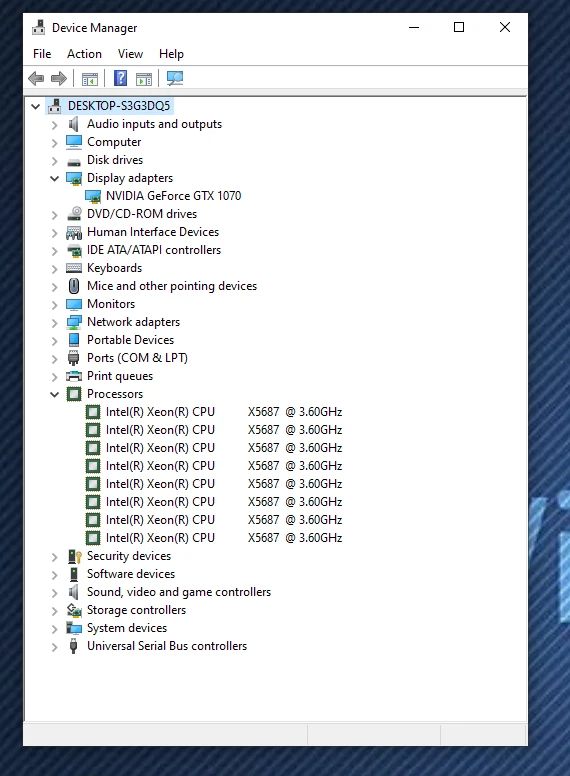This screenshot has width=570, height=776.
Task: Open the View menu
Action: 130,53
